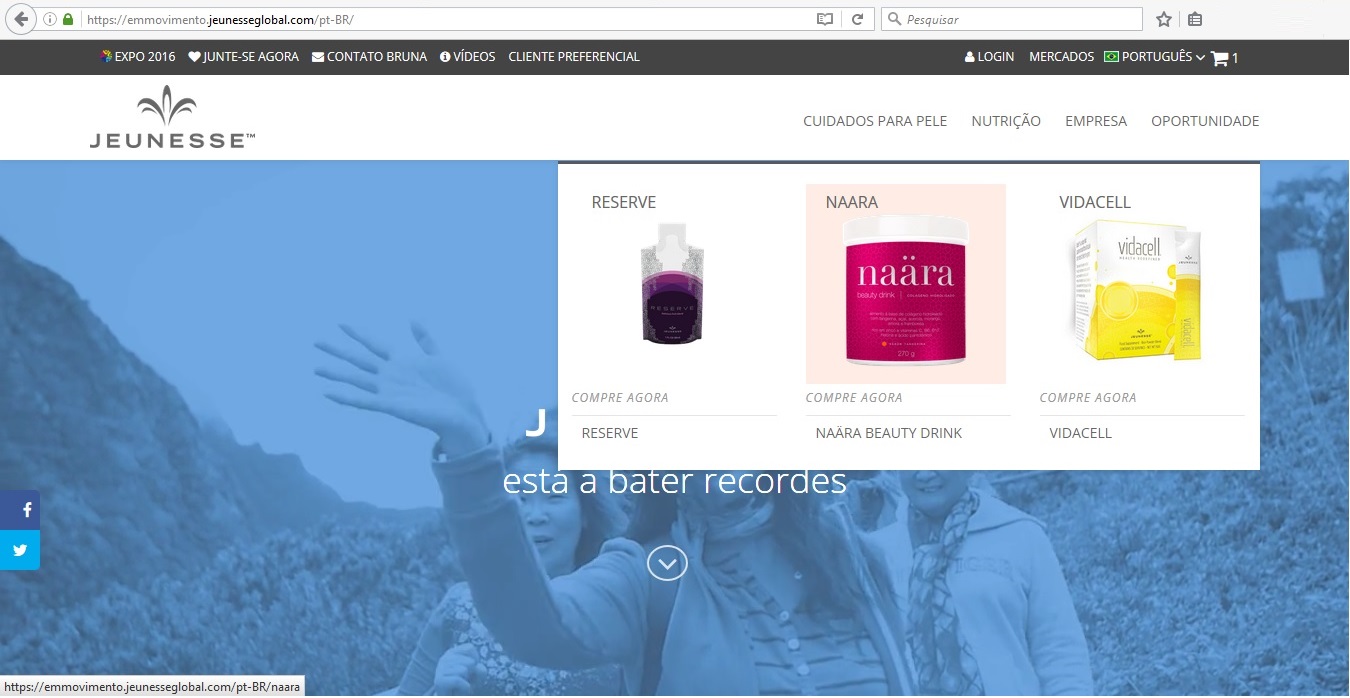Viewport: 1350px width, 698px height.
Task: Expand PORTUGUÊS language dropdown
Action: point(1154,57)
